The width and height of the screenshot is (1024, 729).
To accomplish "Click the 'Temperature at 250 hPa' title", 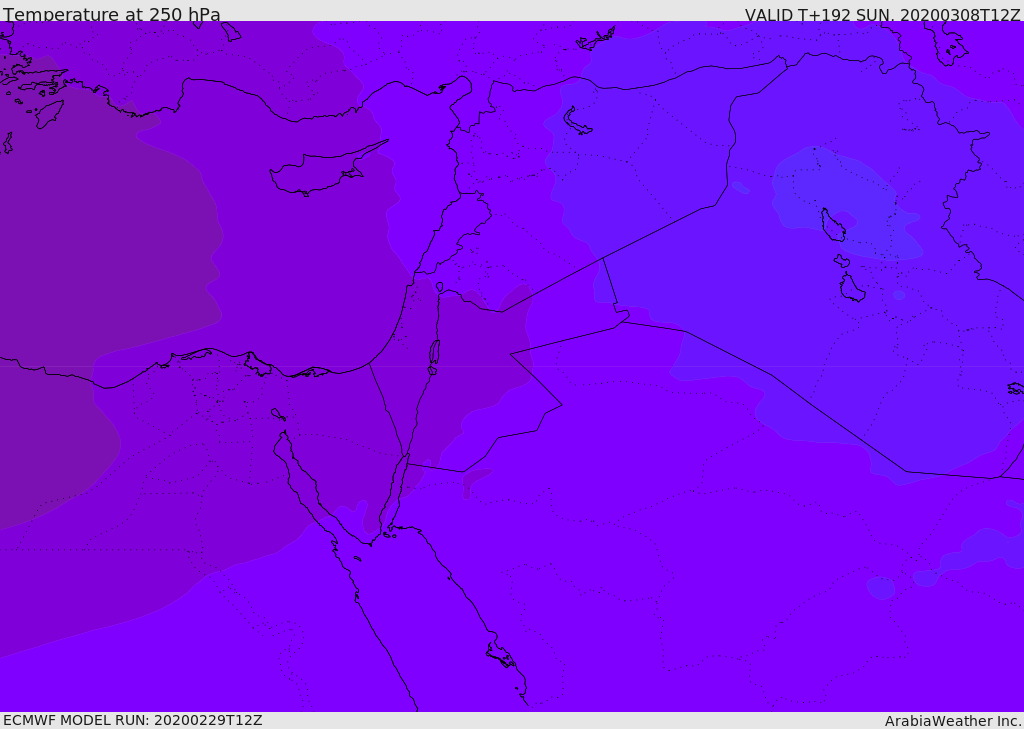I will pos(112,14).
